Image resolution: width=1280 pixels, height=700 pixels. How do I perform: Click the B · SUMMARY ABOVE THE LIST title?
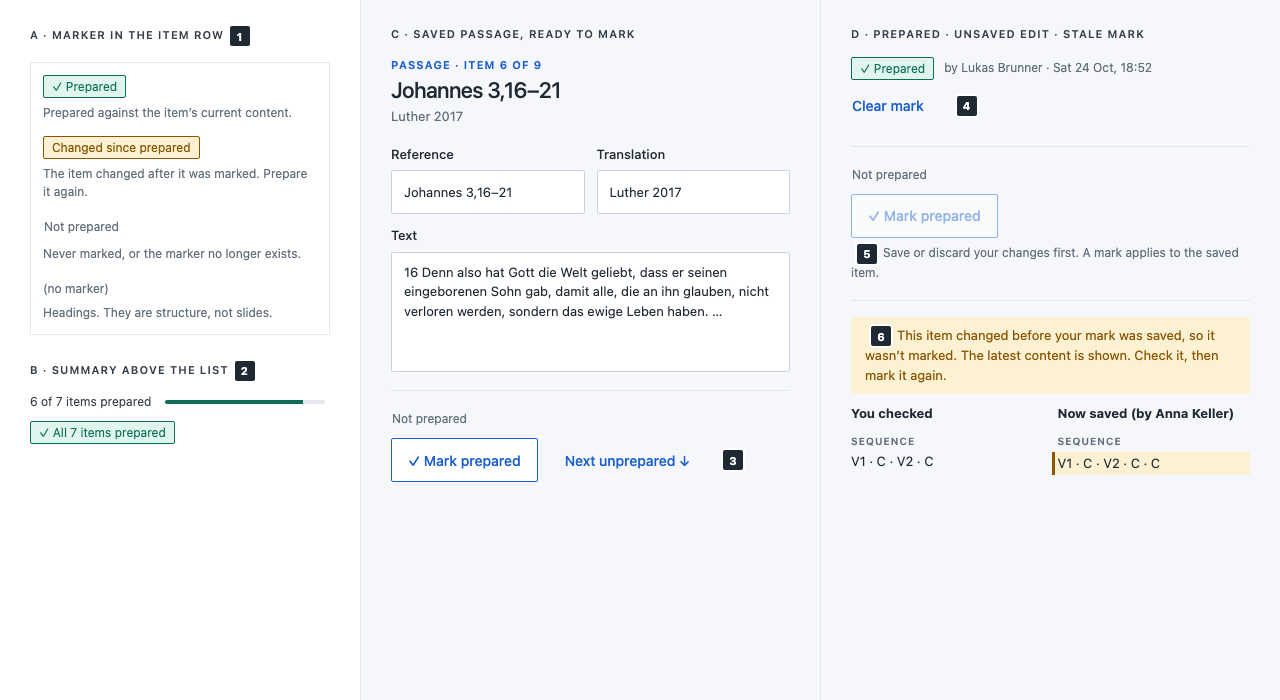[129, 370]
